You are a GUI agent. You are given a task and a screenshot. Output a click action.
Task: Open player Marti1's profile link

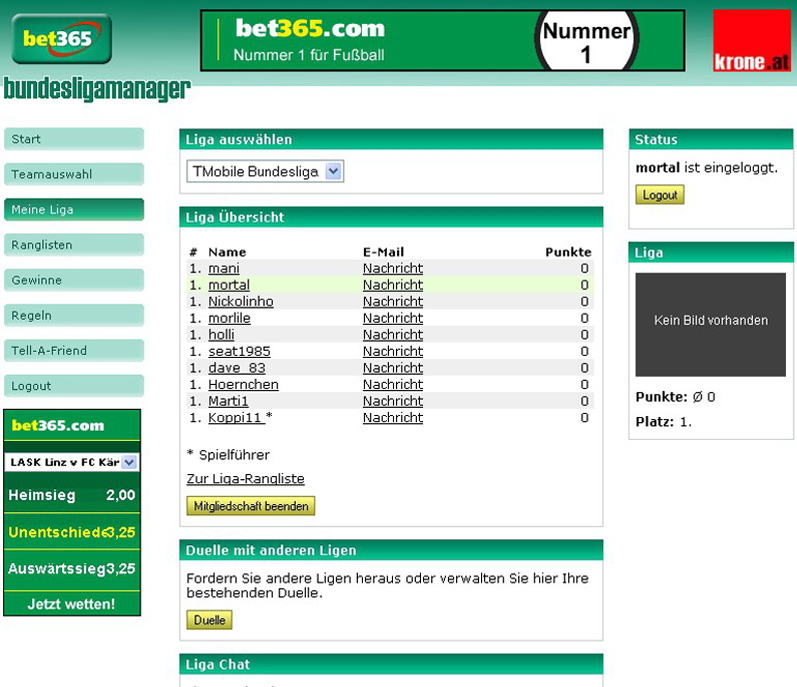pos(228,401)
